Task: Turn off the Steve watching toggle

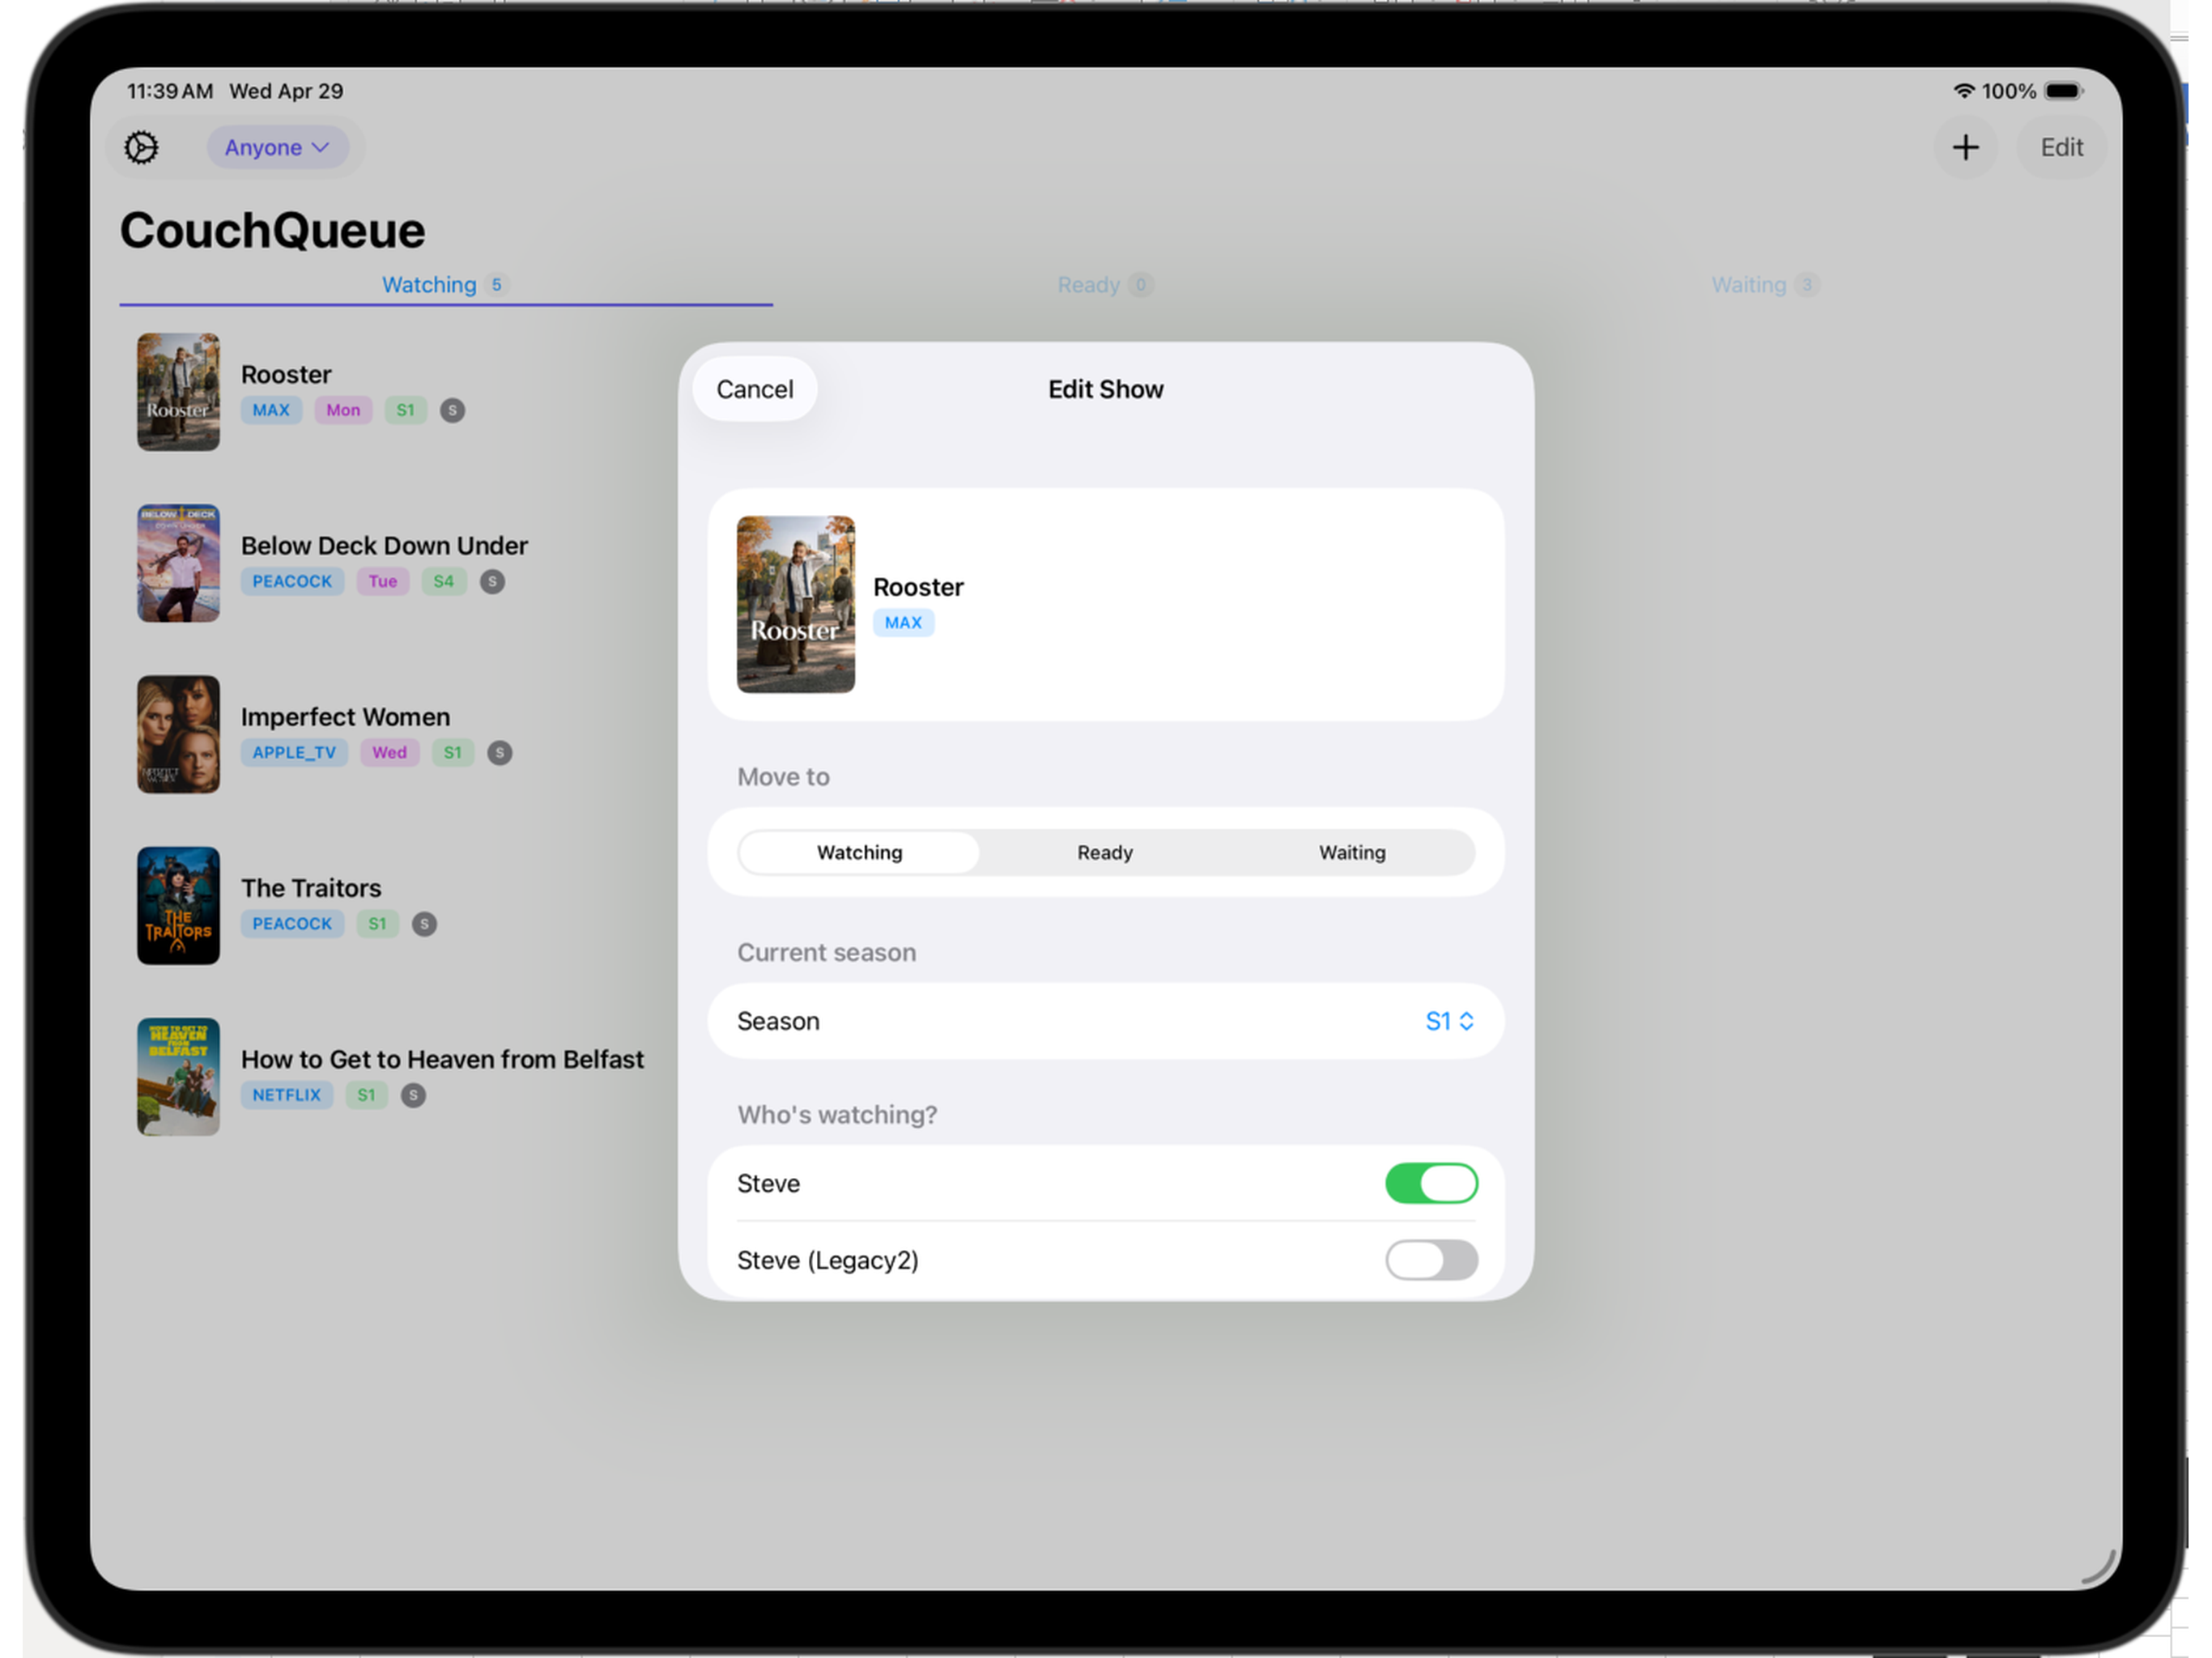Action: (1431, 1183)
